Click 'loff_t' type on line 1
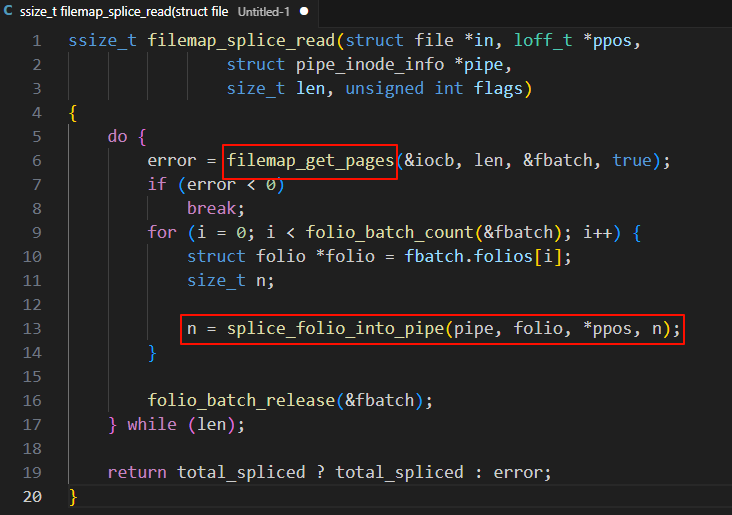The height and width of the screenshot is (515, 732). (543, 41)
